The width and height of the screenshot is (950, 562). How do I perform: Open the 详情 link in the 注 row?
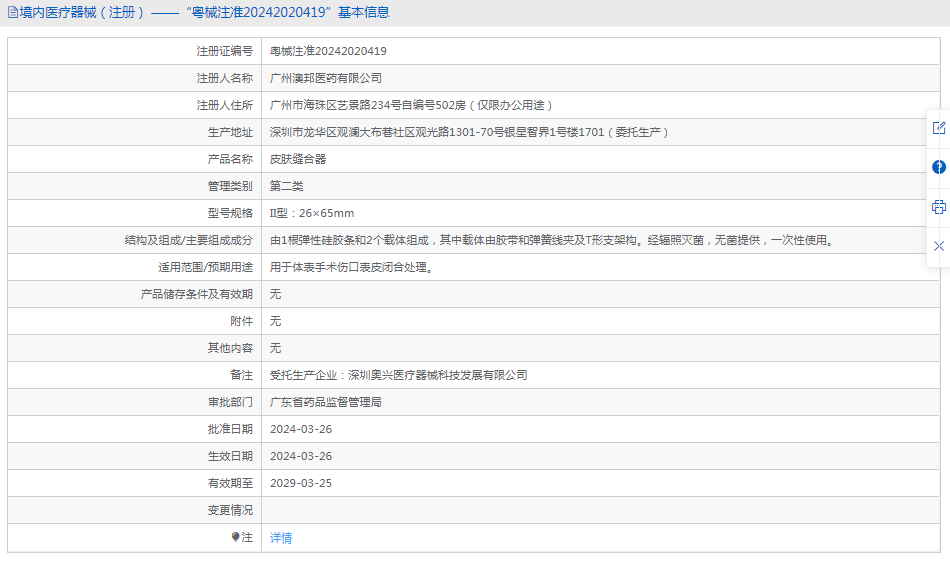click(281, 538)
